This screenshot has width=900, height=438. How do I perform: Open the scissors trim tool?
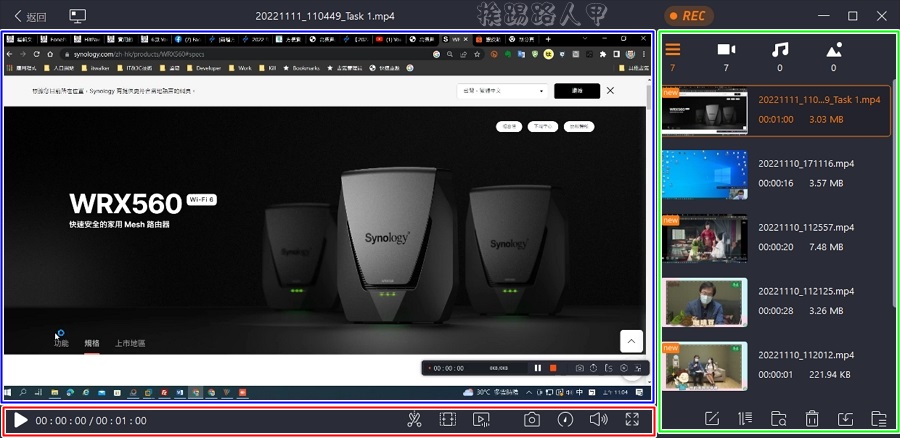coord(415,420)
